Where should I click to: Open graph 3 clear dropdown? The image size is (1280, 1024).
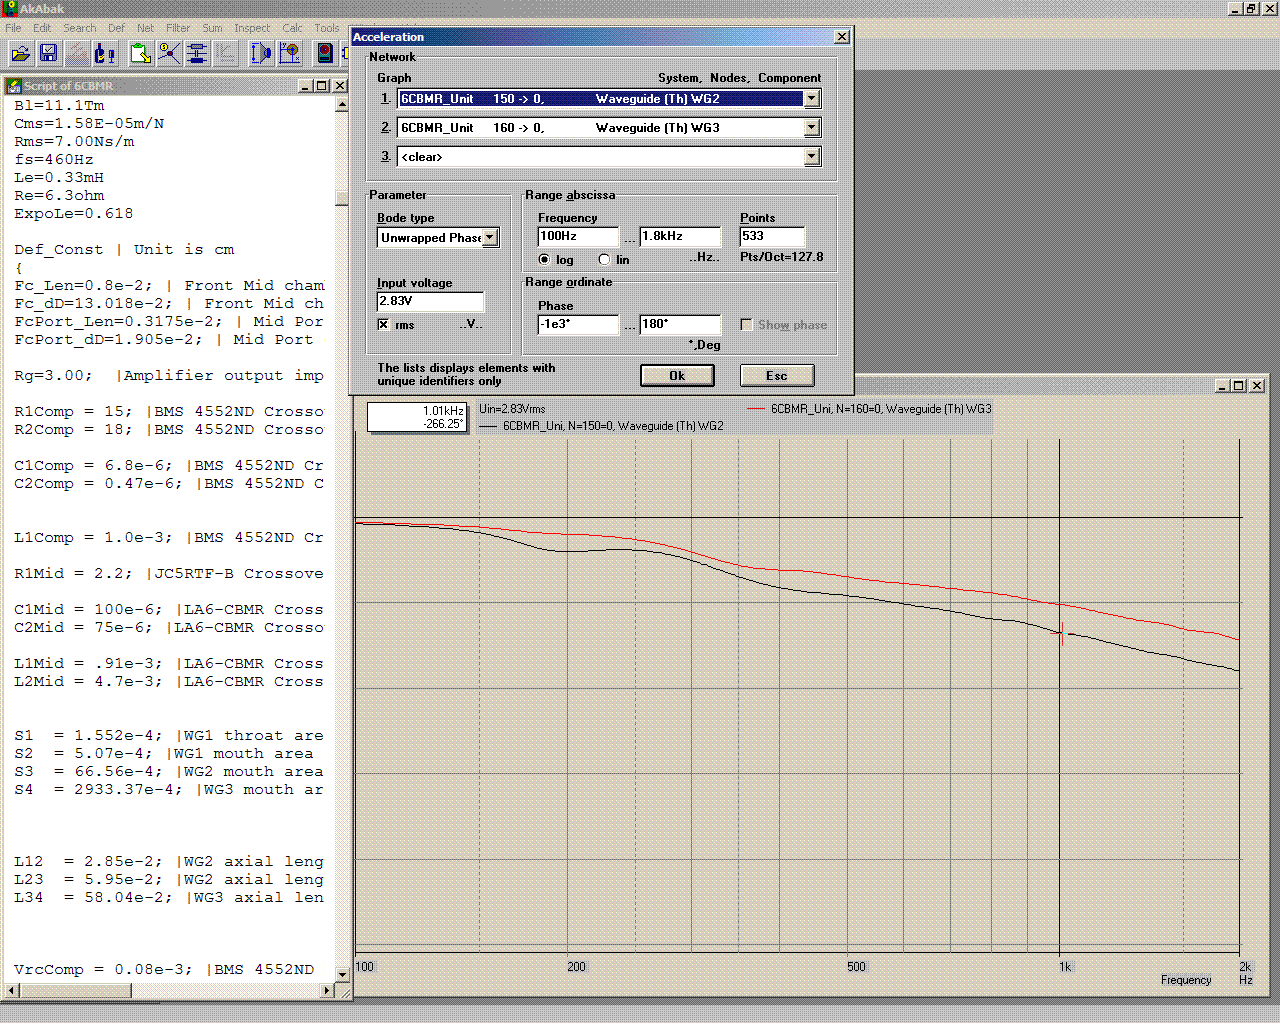coord(812,157)
